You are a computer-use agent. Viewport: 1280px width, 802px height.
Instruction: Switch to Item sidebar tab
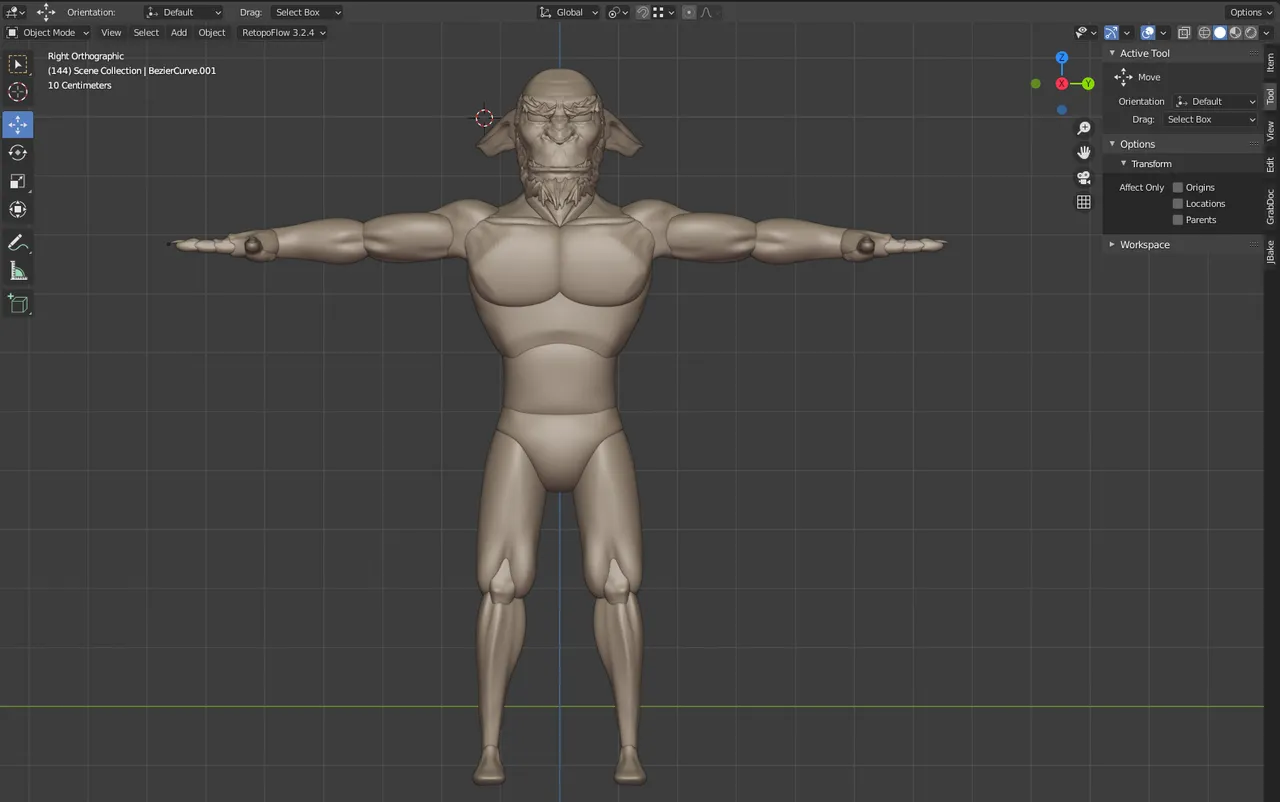[x=1271, y=63]
